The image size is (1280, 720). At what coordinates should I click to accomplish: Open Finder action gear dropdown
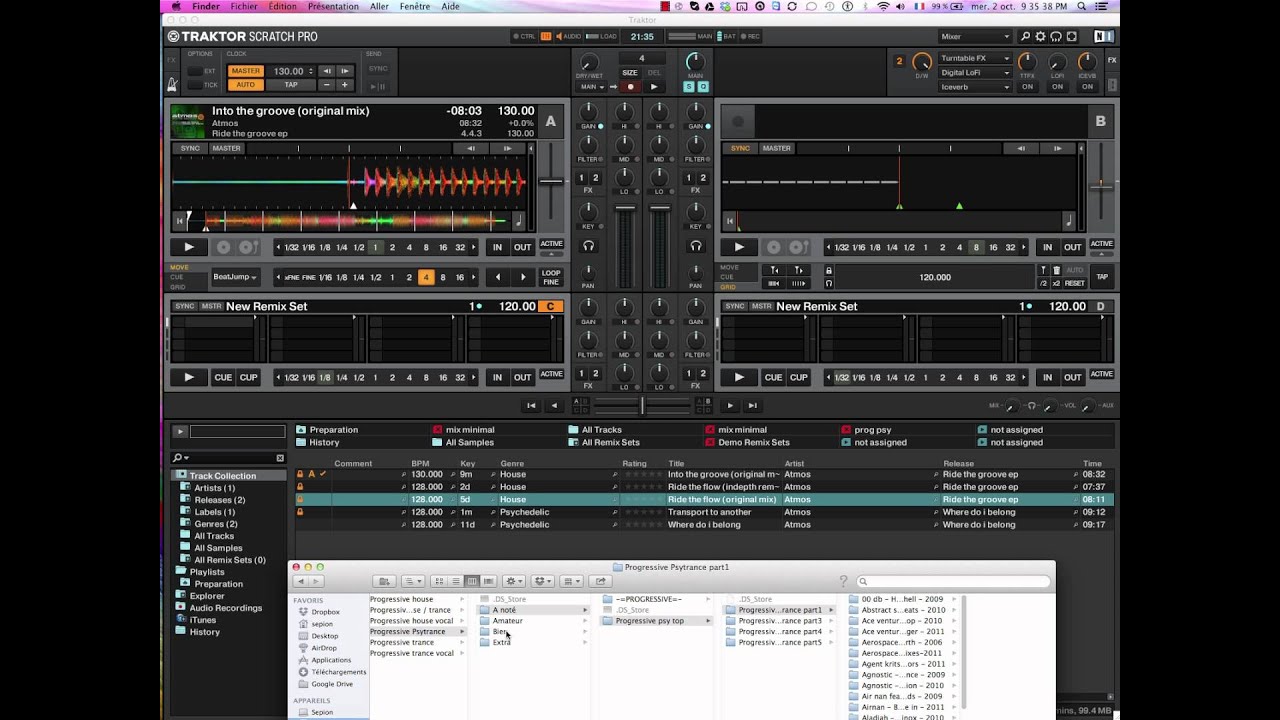click(x=514, y=581)
